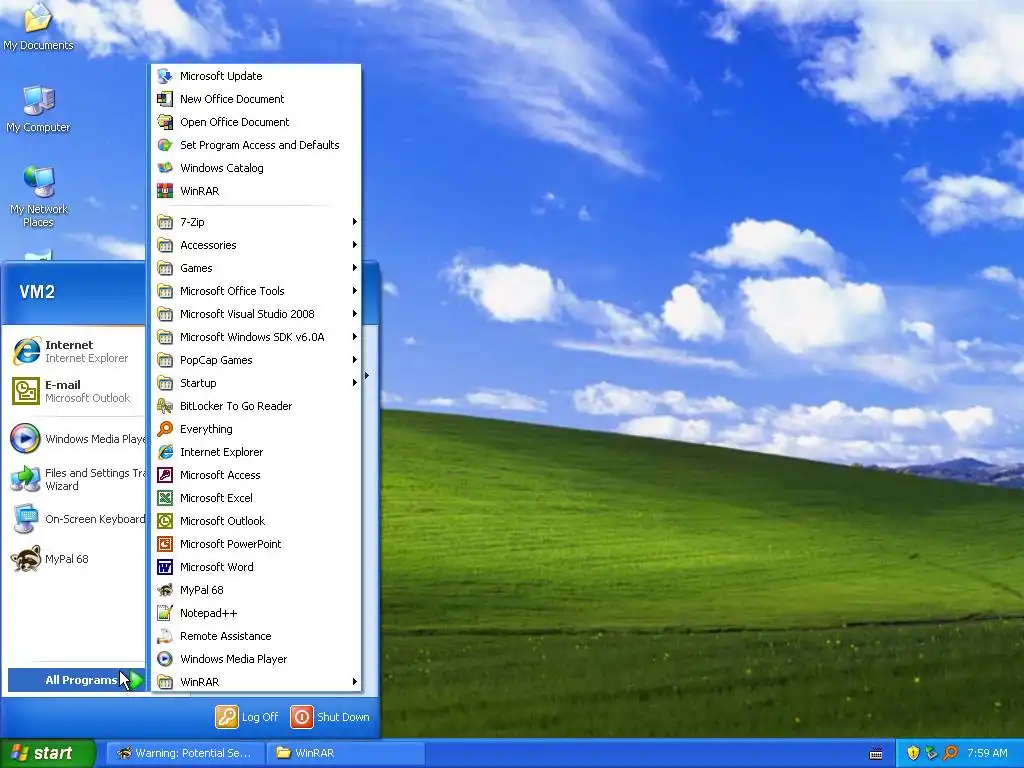Screen dimensions: 1024x768
Task: Click the BitLocker To Go Reader icon
Action: point(165,406)
